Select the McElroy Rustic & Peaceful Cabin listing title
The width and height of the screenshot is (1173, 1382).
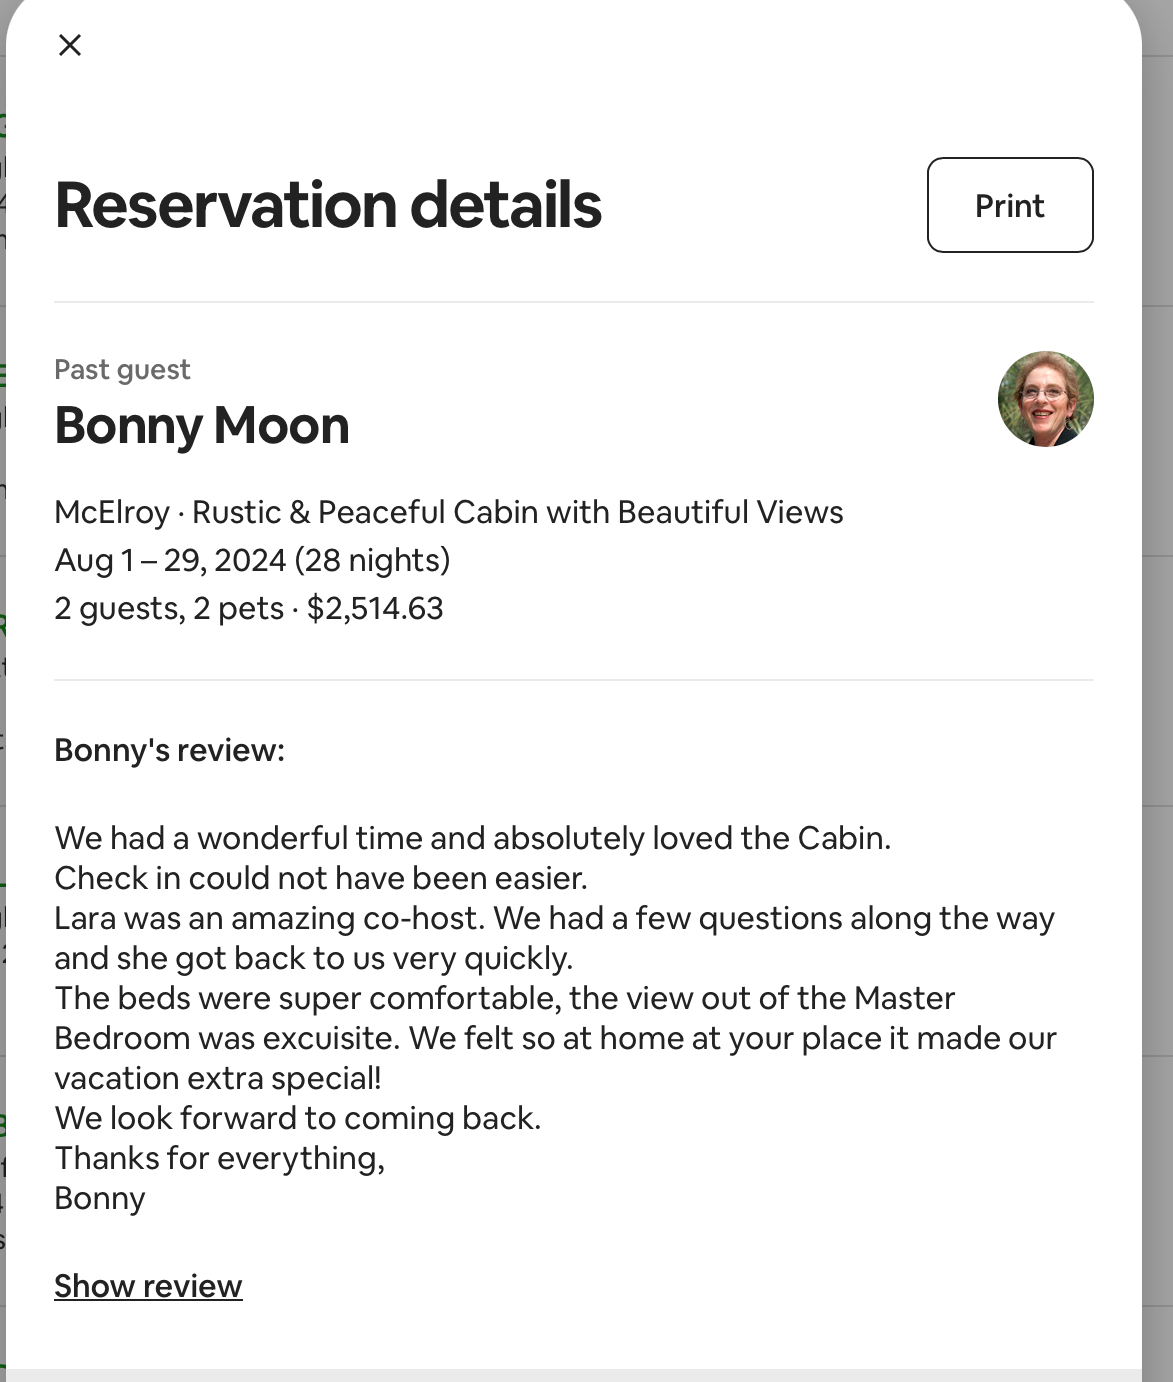(449, 512)
